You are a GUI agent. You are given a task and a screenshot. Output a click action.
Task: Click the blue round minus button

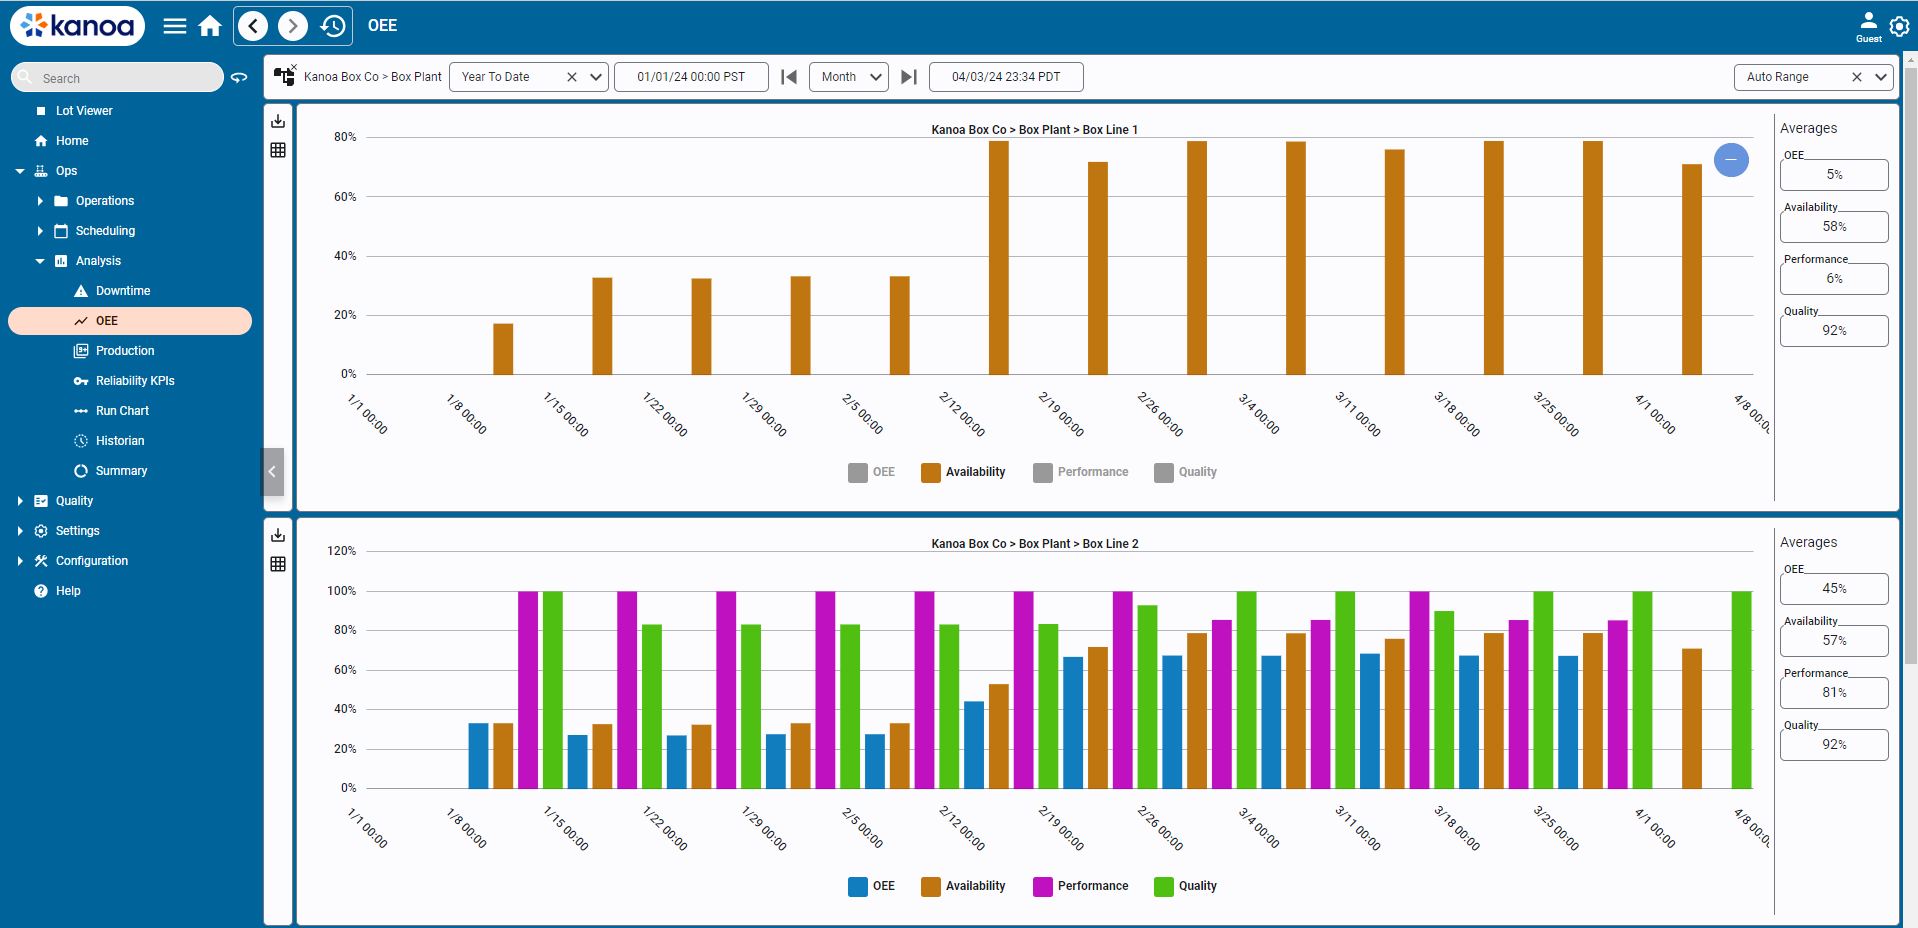click(1731, 160)
